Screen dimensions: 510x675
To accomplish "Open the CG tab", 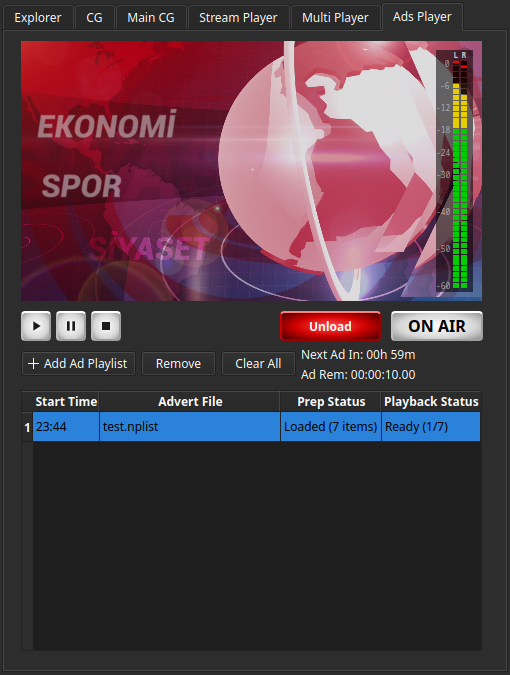I will point(94,18).
